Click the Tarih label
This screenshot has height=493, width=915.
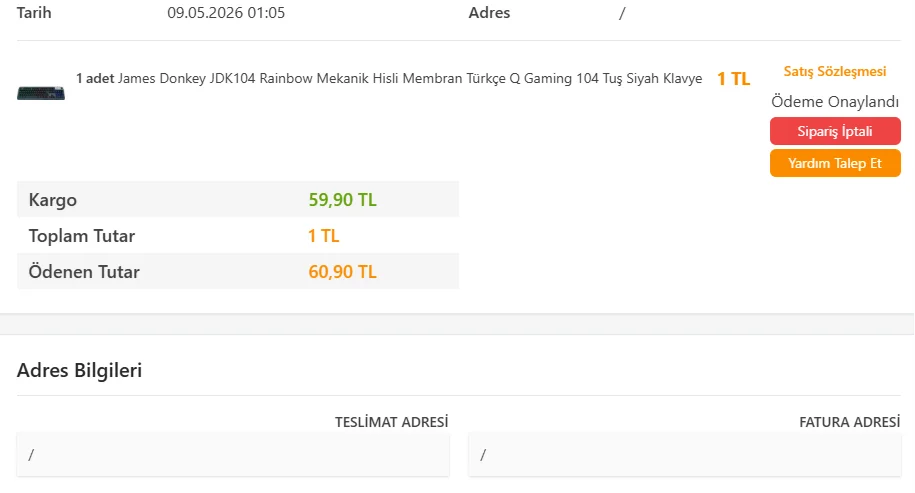pyautogui.click(x=34, y=13)
